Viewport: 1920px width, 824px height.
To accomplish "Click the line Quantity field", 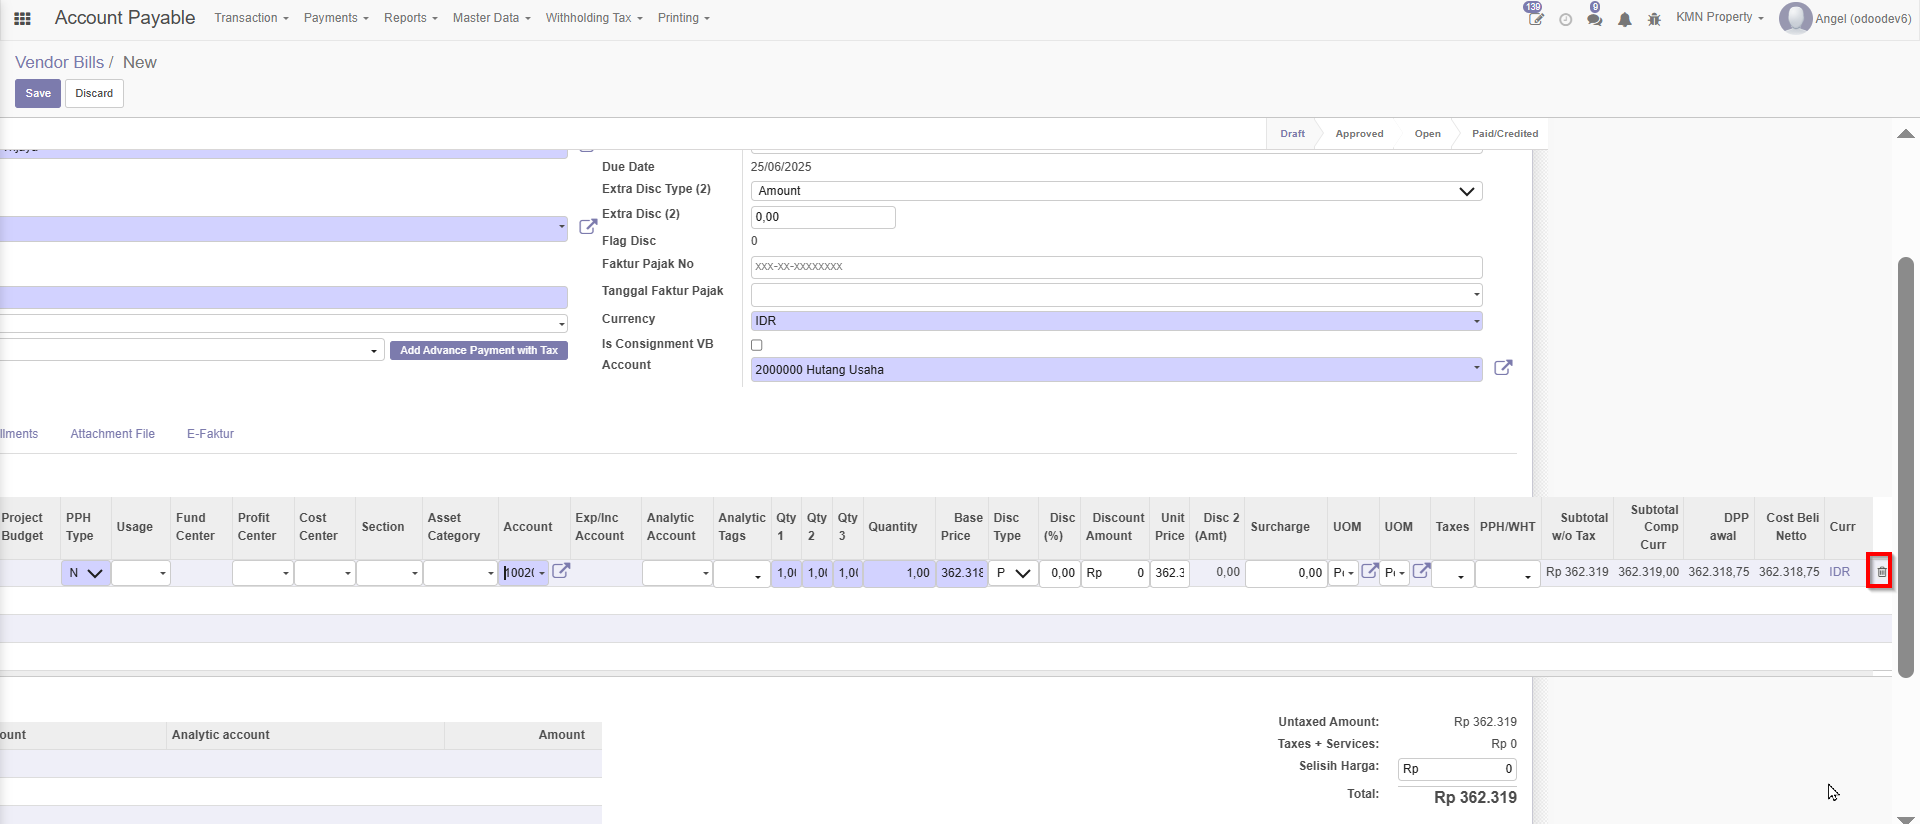I will 899,573.
